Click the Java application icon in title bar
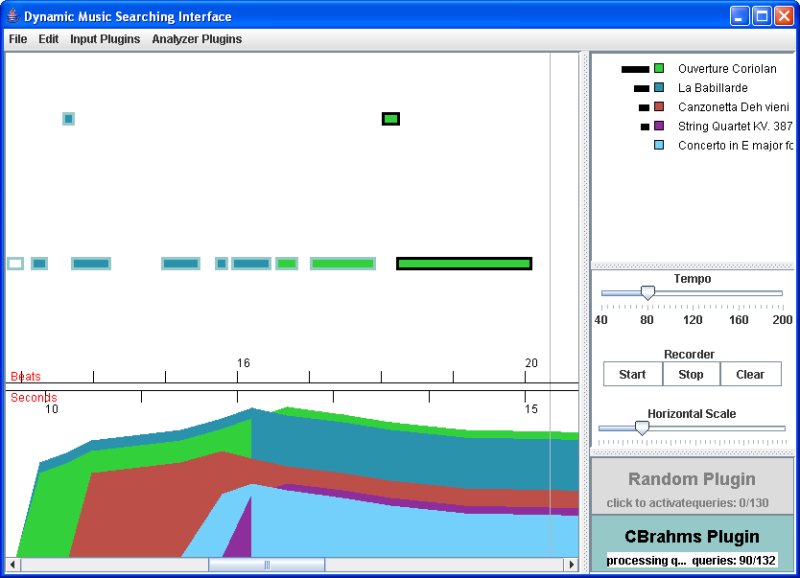Screen dimensions: 800x578 tap(12, 16)
